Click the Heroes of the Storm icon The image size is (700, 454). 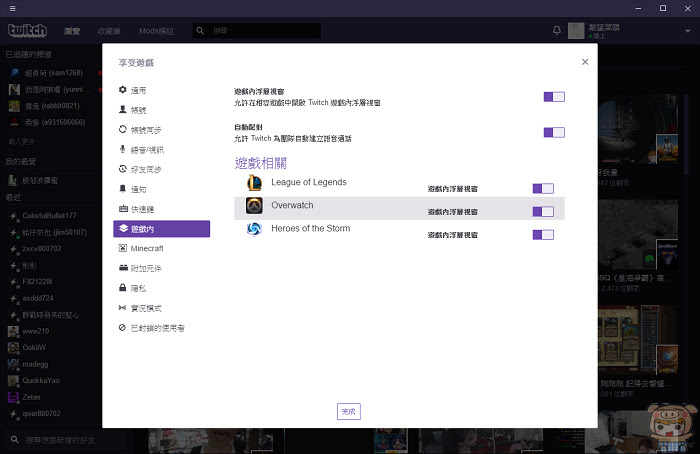coord(254,229)
